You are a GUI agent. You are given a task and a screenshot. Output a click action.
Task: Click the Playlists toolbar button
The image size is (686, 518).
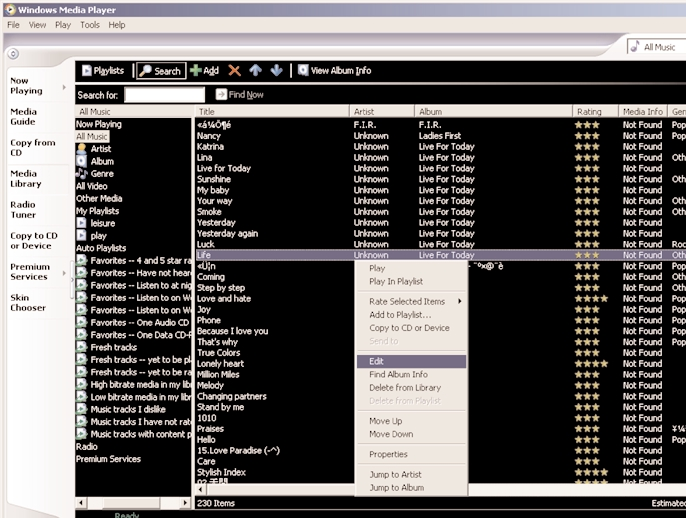pyautogui.click(x=103, y=70)
